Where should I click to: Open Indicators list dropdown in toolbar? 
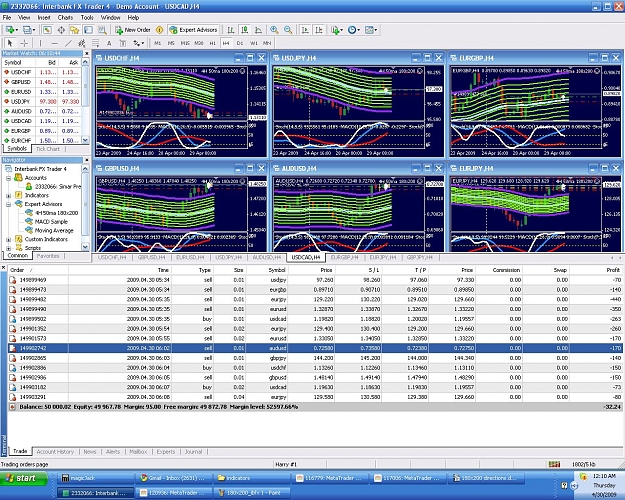(x=336, y=30)
